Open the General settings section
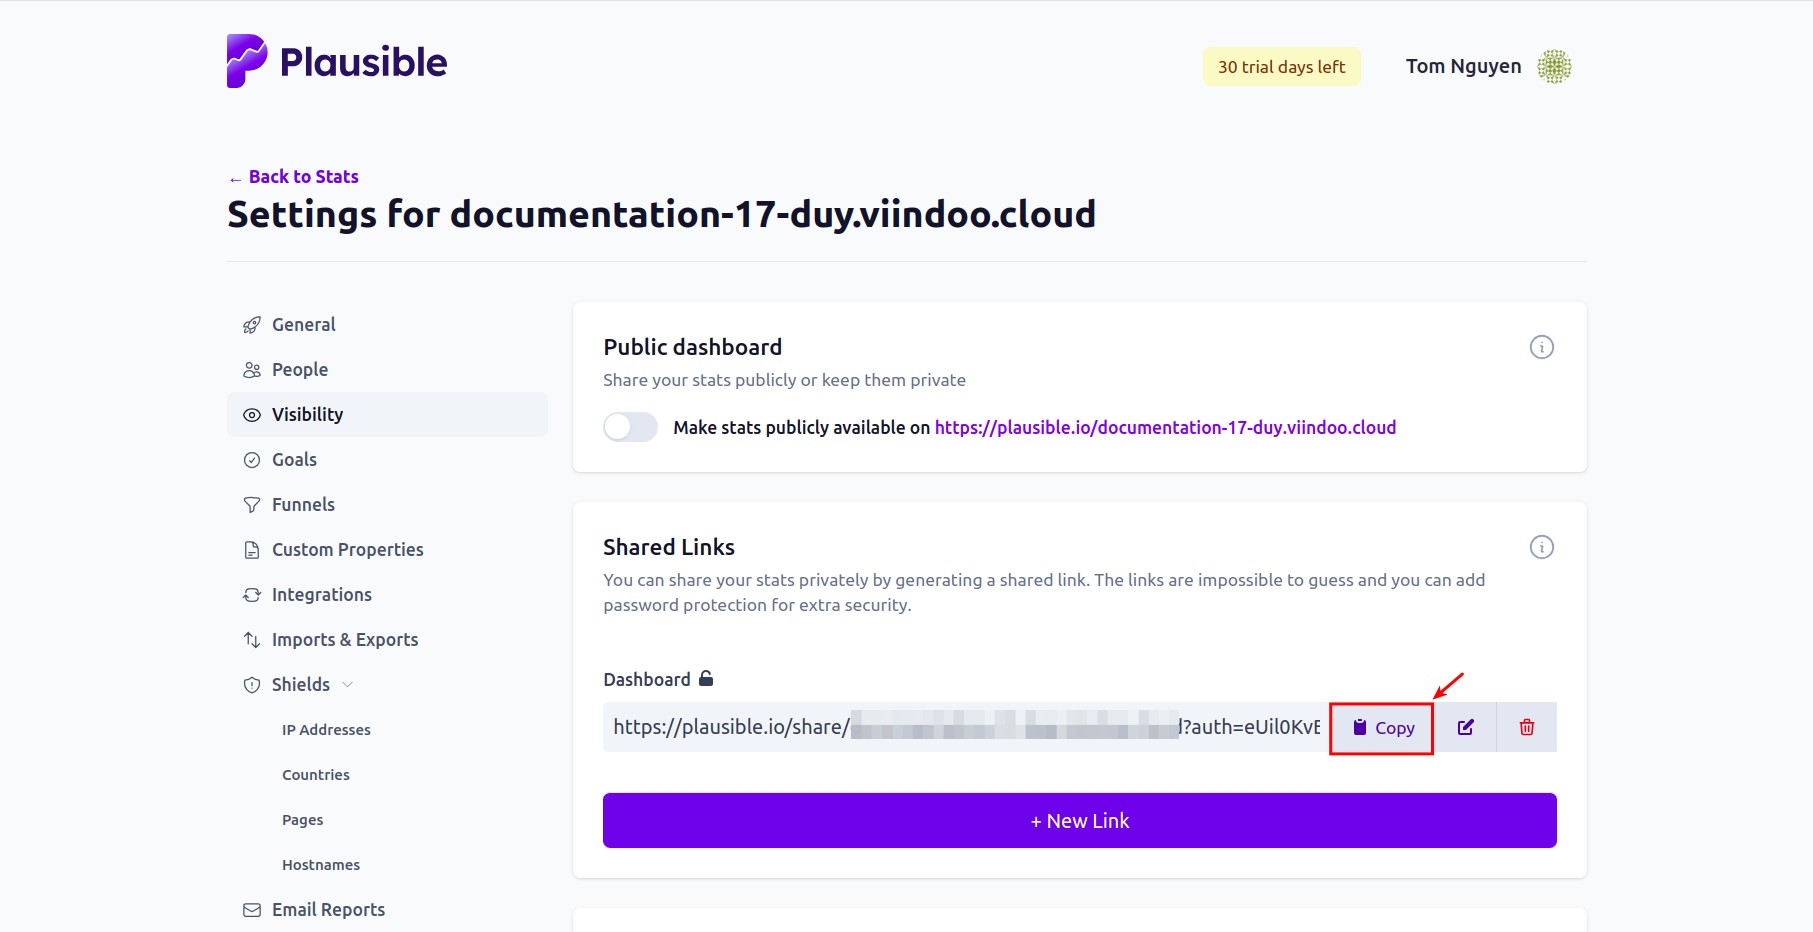 coord(303,325)
